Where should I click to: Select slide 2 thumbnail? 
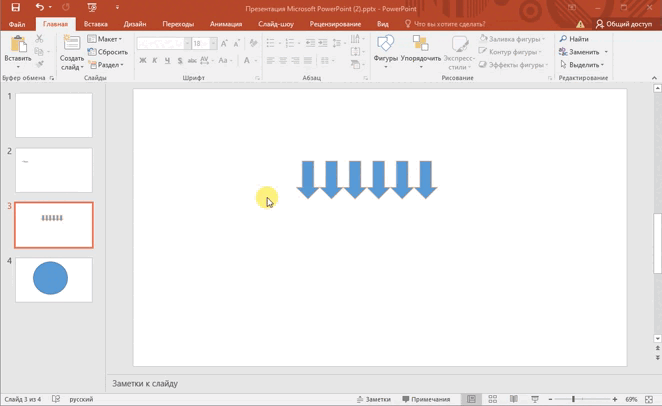(54, 170)
